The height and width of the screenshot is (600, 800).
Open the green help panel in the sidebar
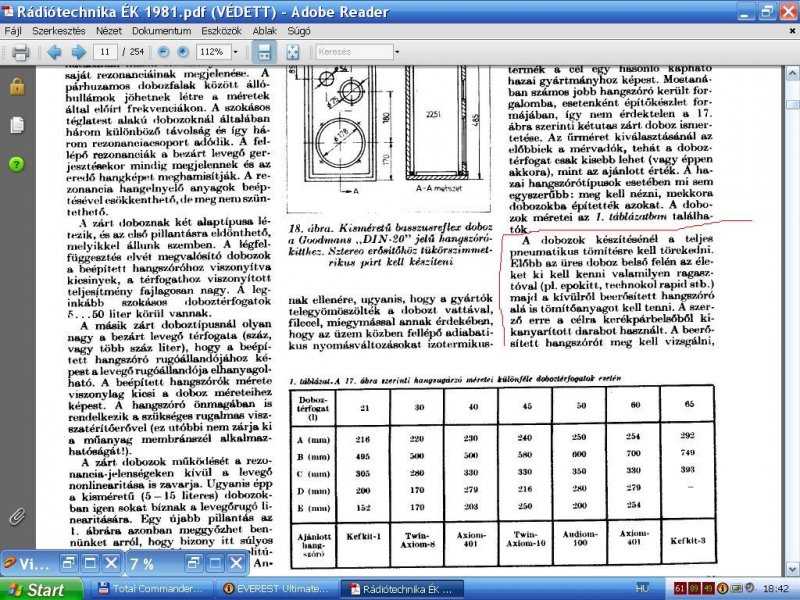pos(17,164)
